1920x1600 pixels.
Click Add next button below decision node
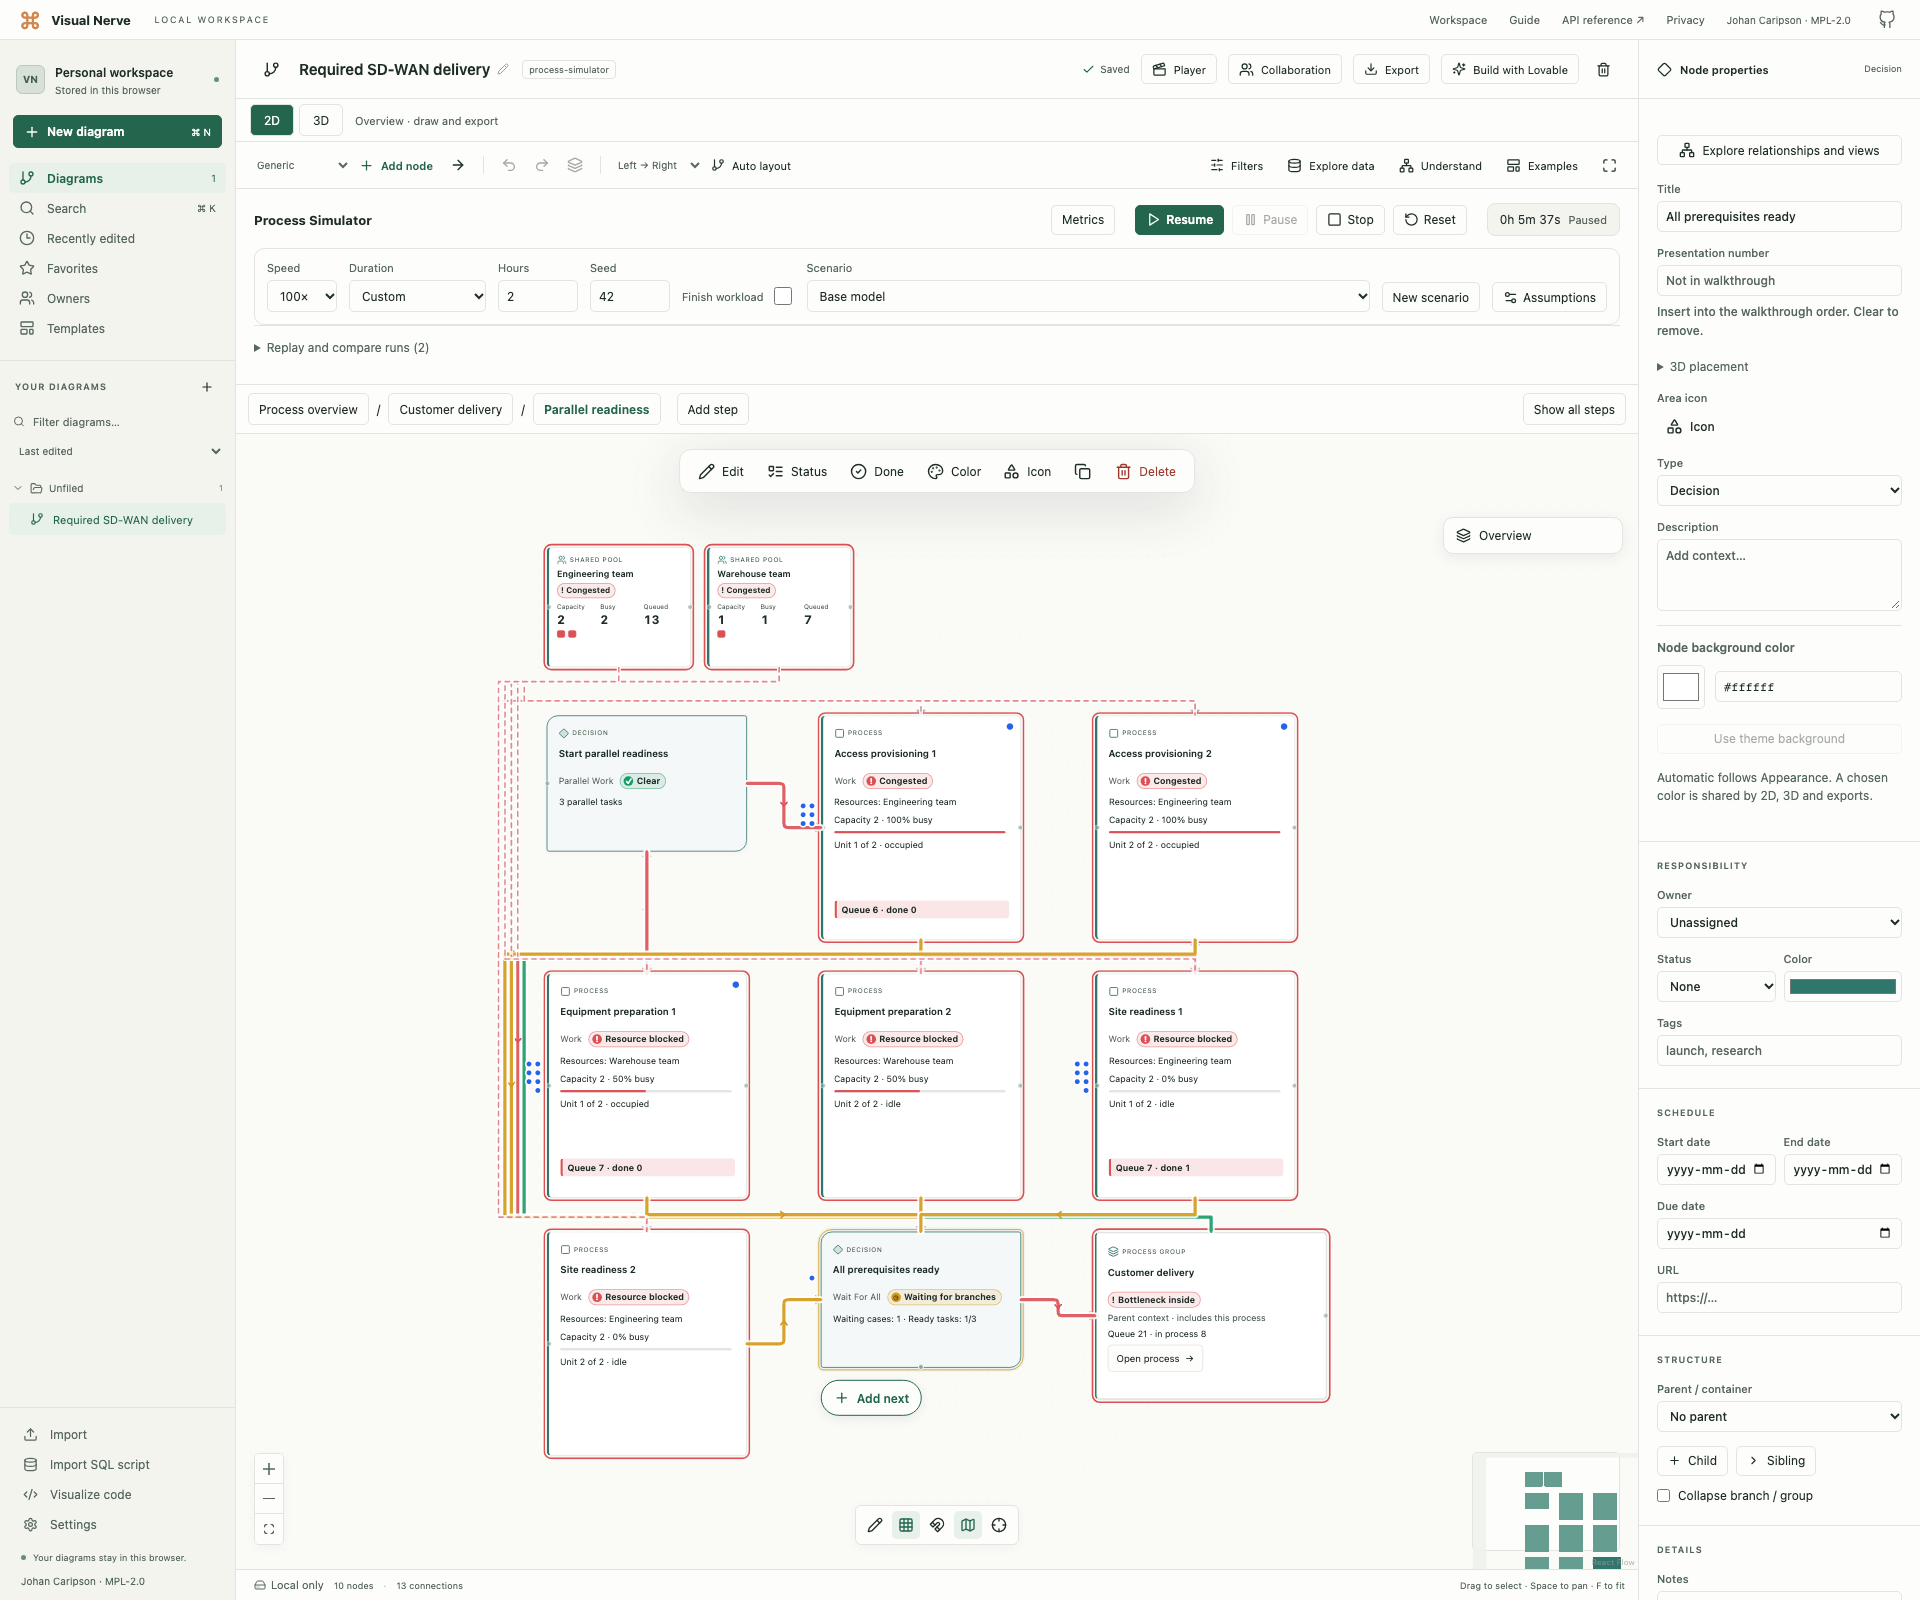coord(871,1398)
